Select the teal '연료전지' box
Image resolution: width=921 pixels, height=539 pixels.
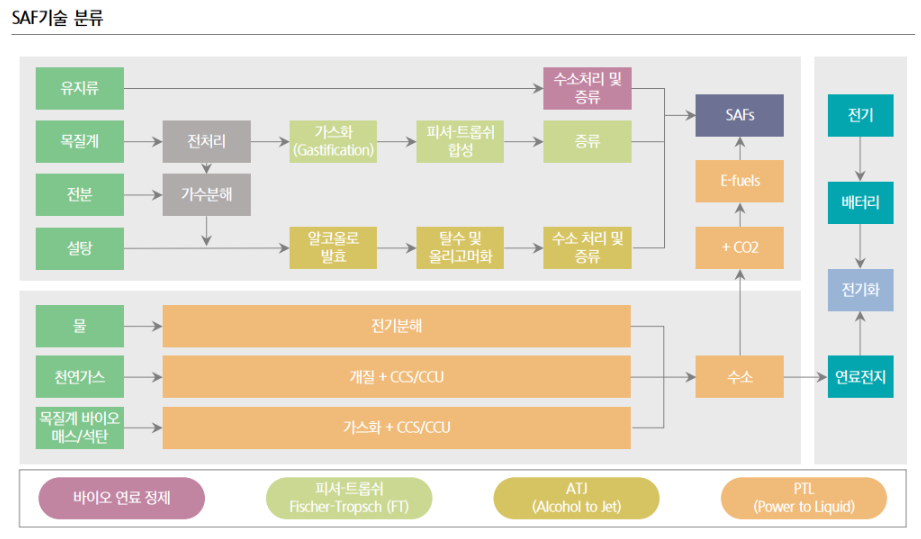[x=861, y=376]
